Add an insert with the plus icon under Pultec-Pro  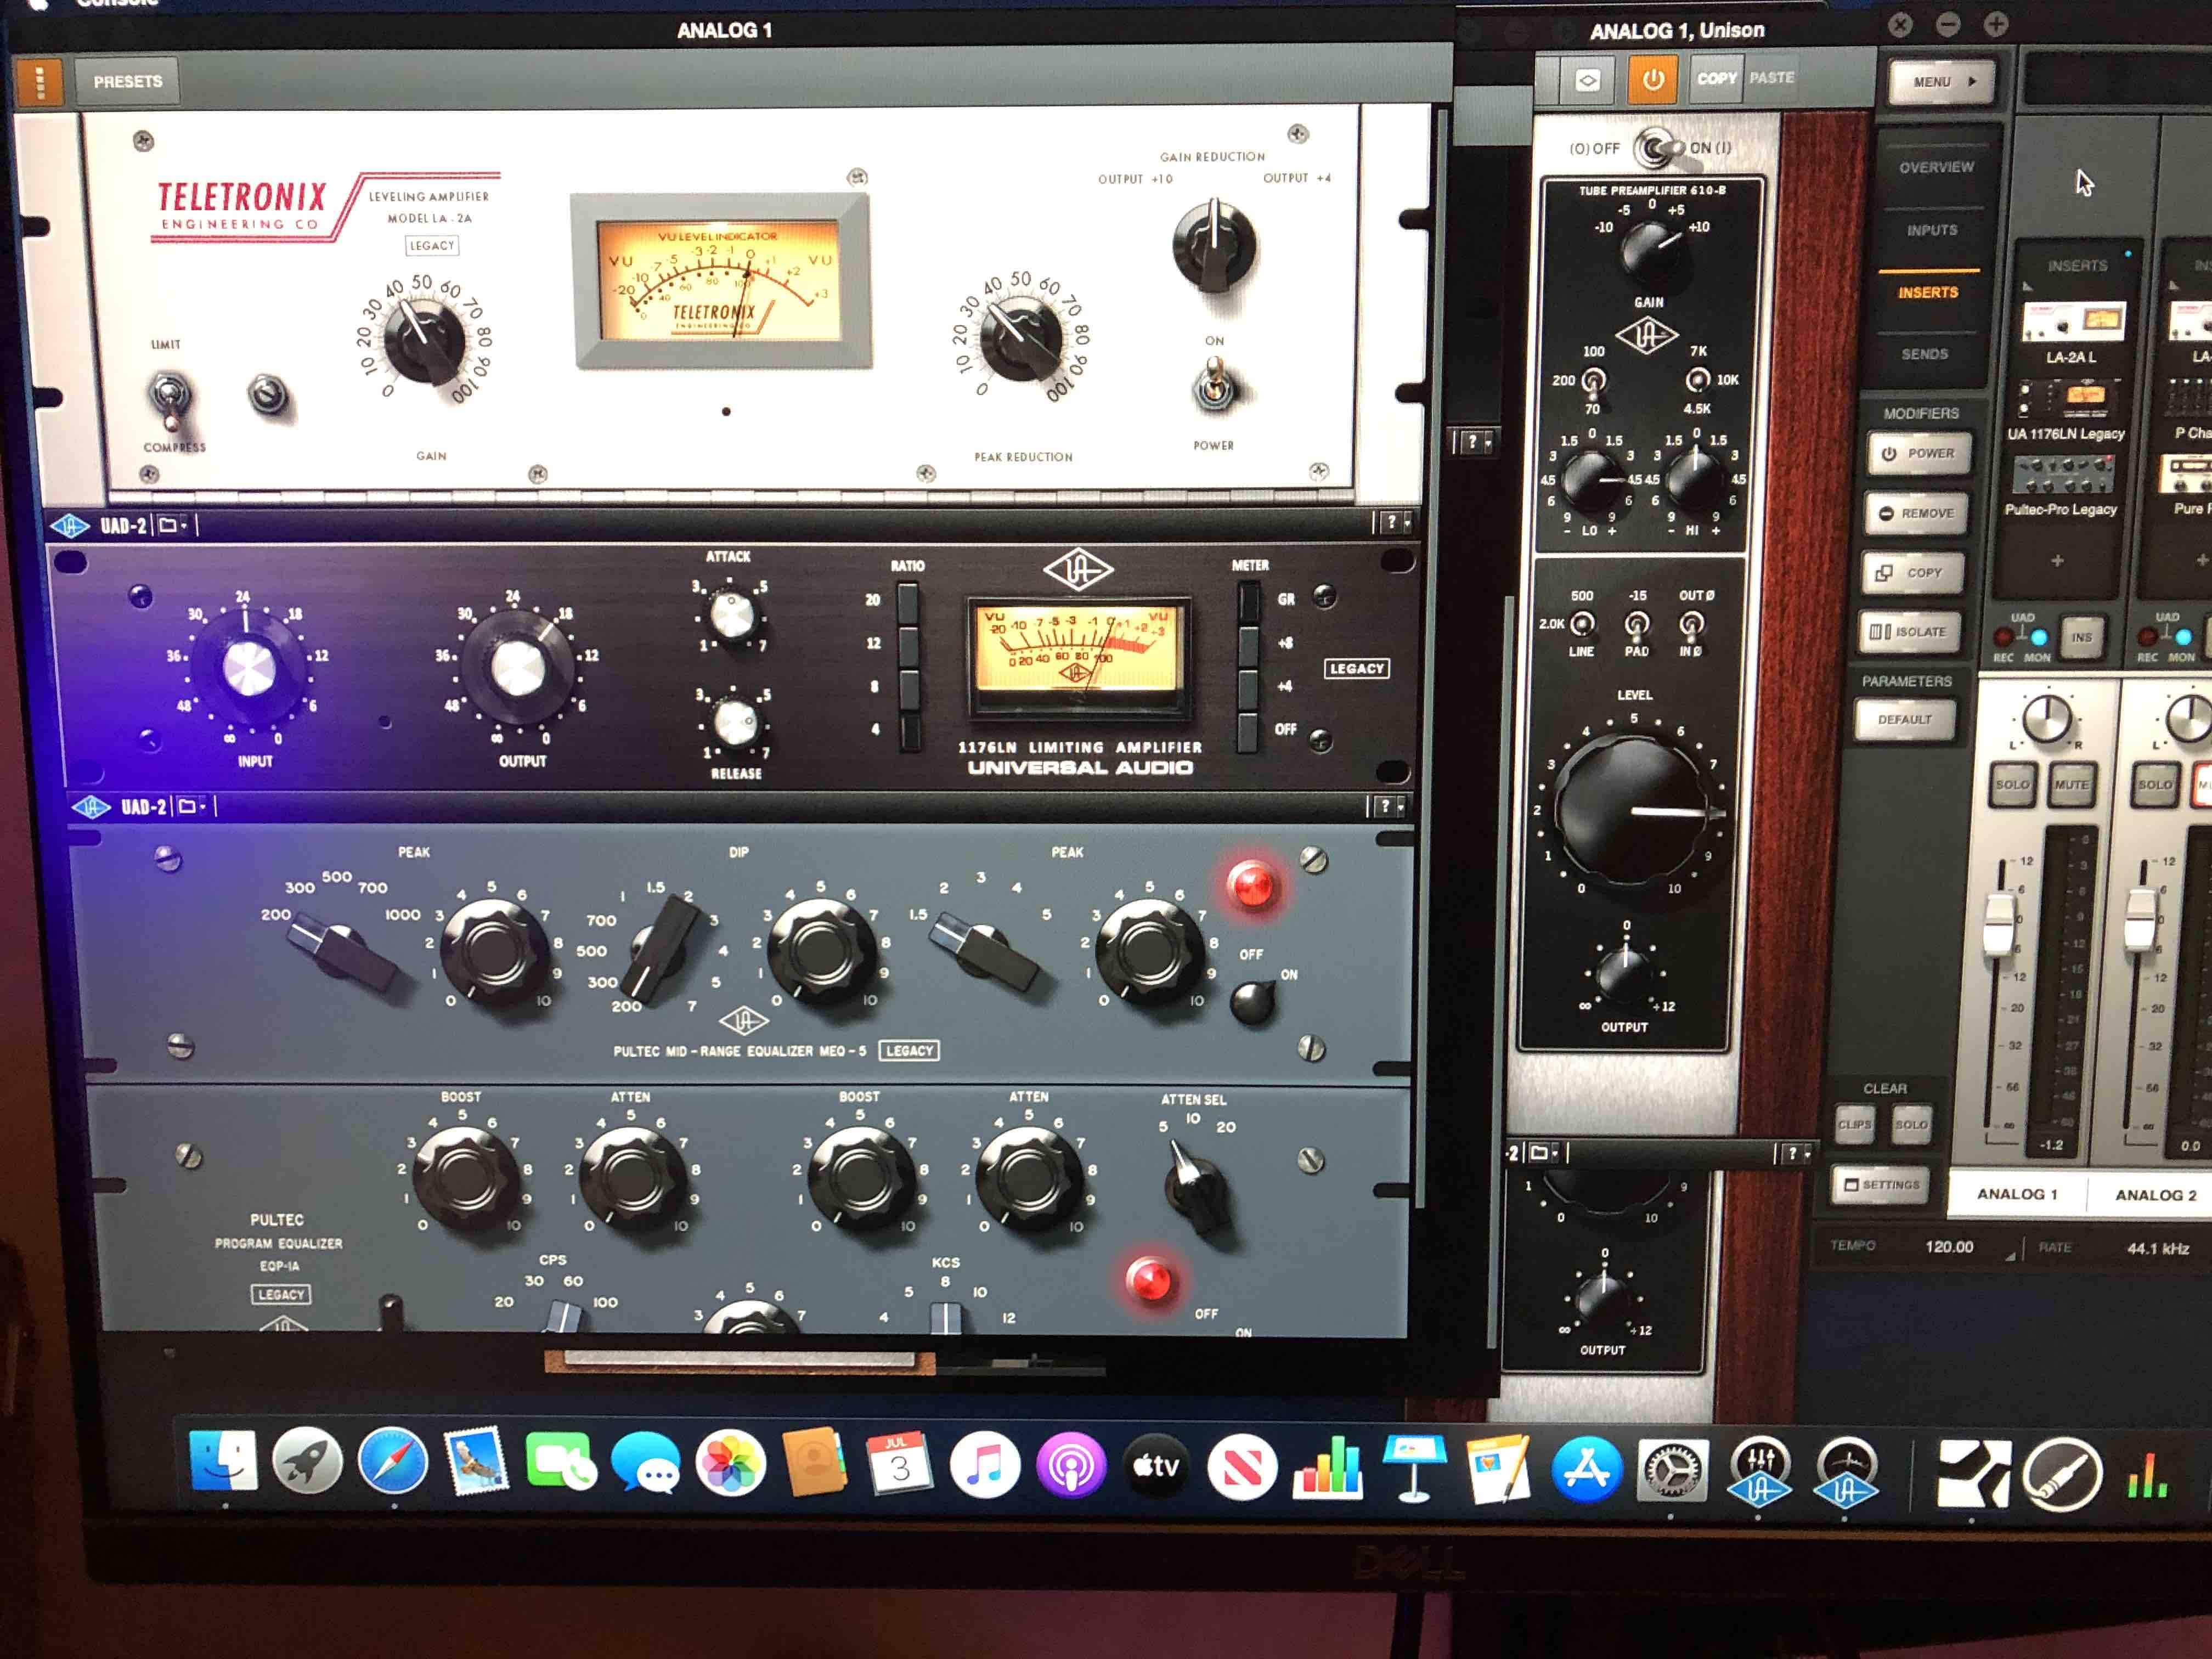[x=2057, y=561]
